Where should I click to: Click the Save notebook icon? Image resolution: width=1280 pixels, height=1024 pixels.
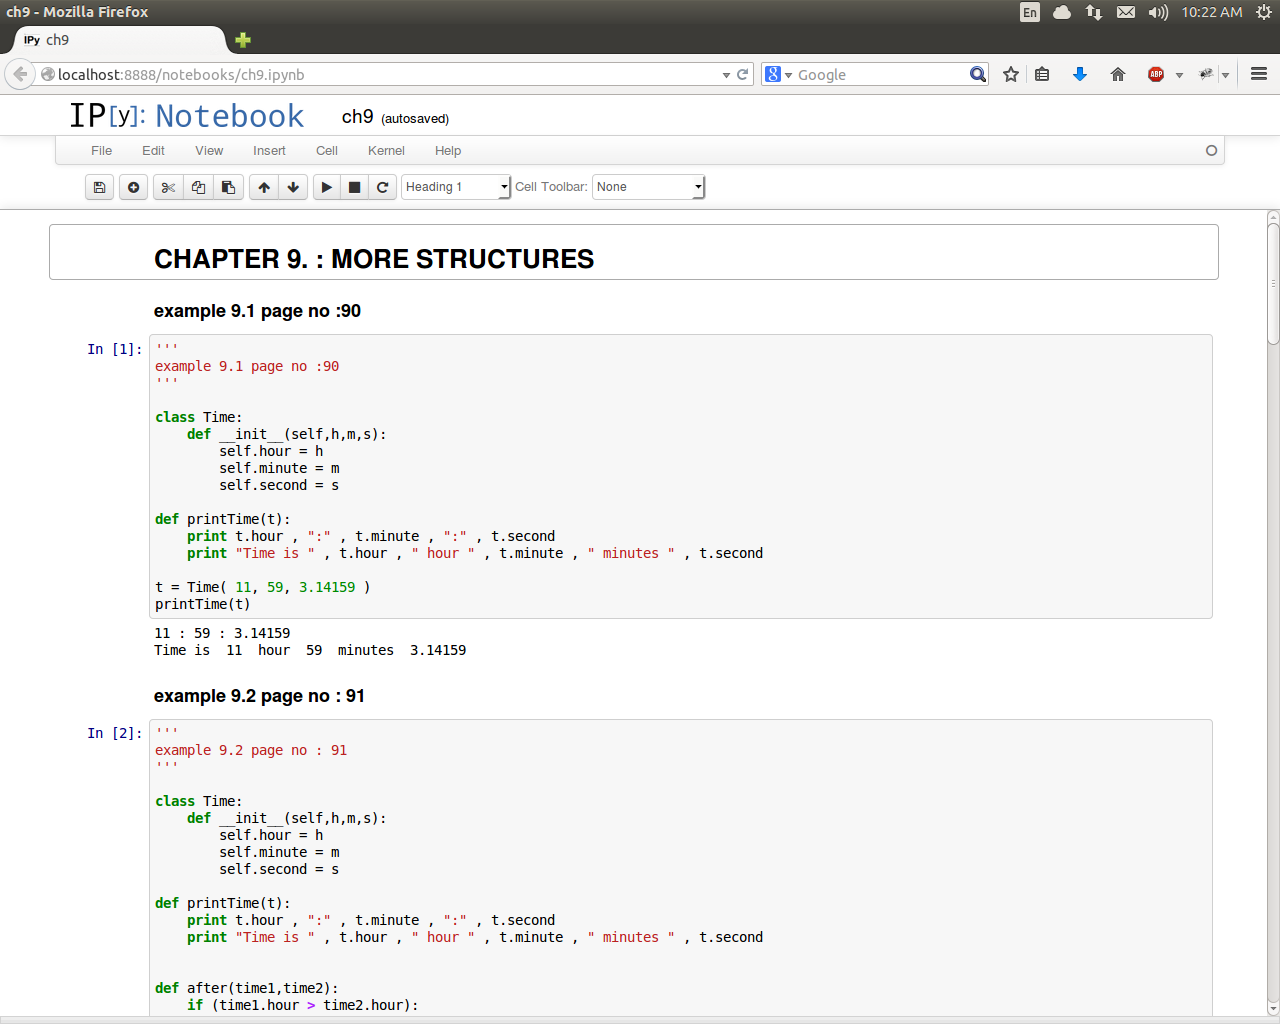tap(99, 187)
